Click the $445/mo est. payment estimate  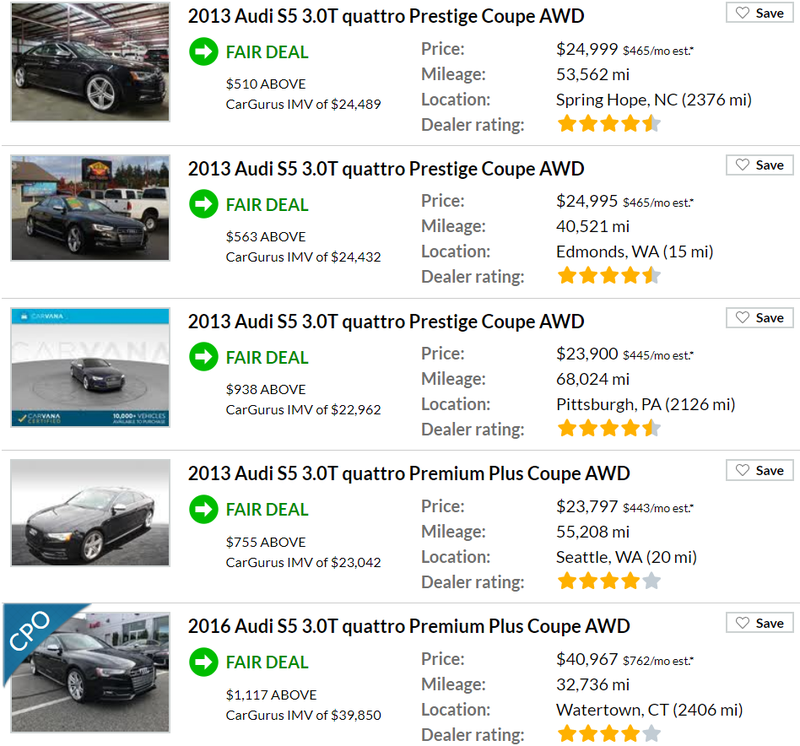point(658,356)
